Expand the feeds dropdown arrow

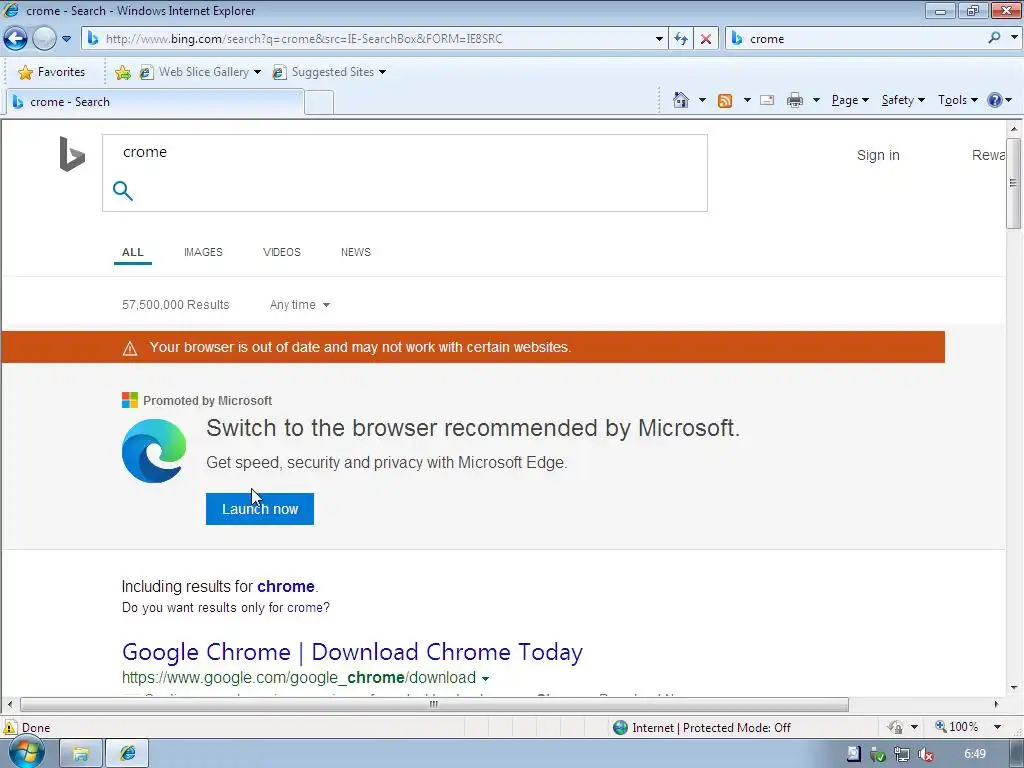pos(746,100)
